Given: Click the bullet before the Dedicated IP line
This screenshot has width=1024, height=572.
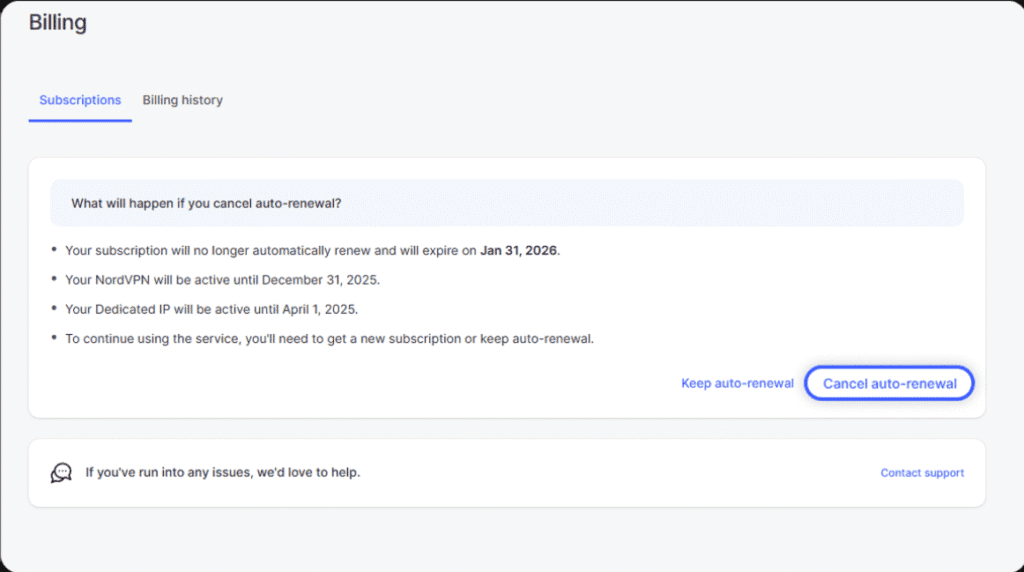Looking at the screenshot, I should 54,309.
